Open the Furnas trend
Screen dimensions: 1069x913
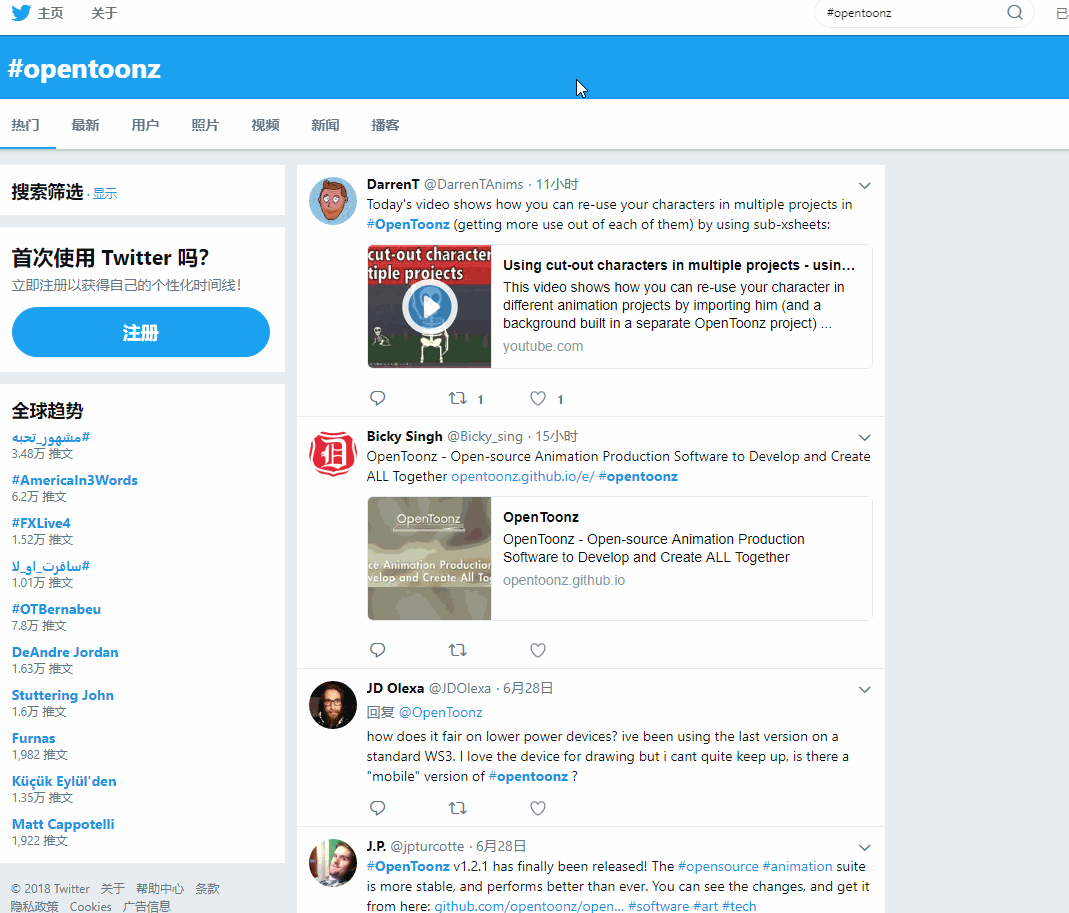(33, 738)
